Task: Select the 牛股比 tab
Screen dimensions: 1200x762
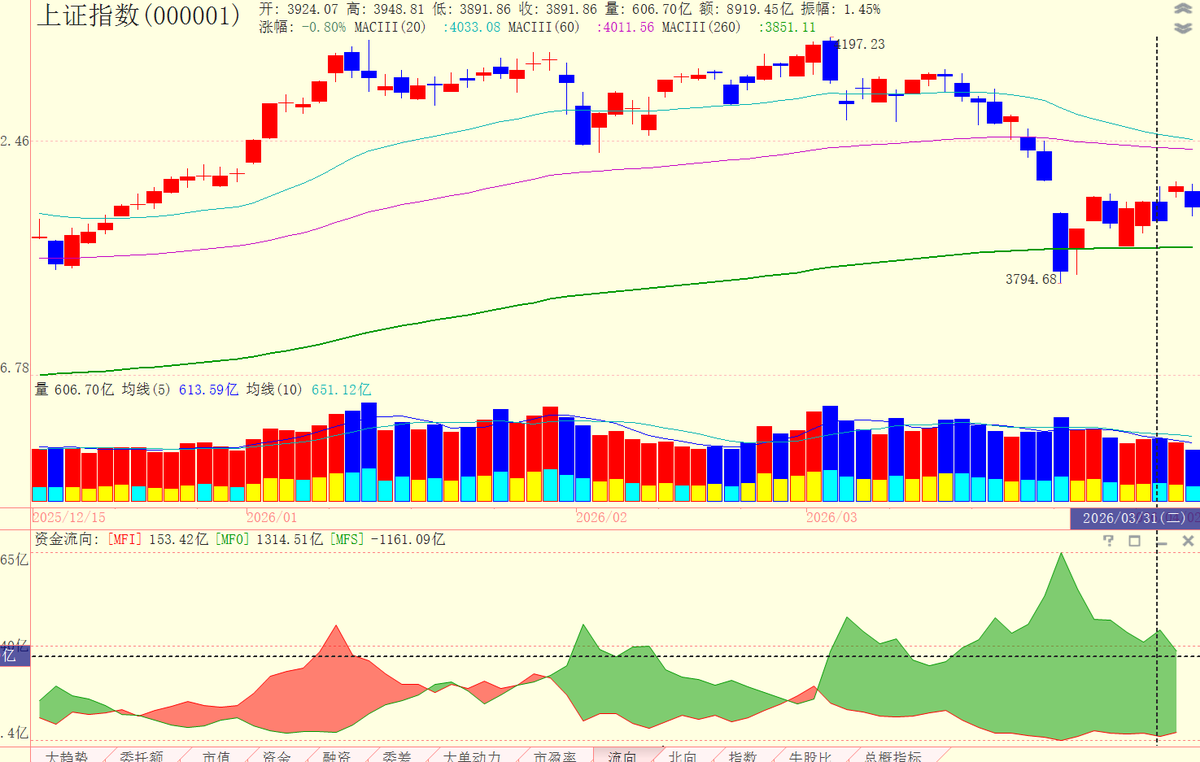Action: pyautogui.click(x=809, y=756)
